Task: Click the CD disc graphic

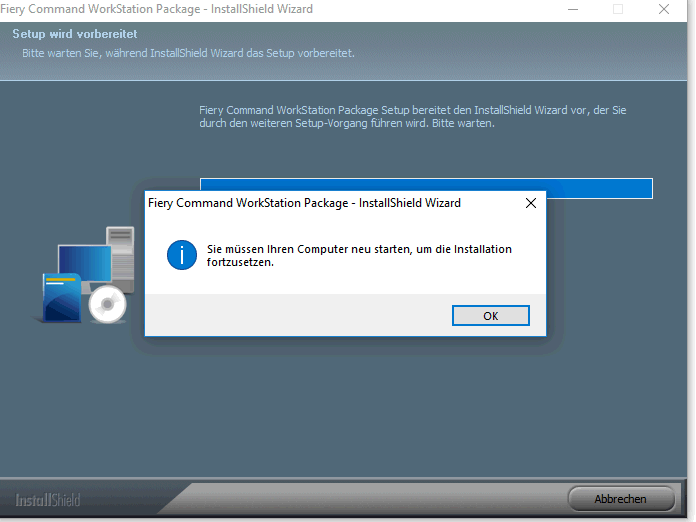Action: [107, 304]
